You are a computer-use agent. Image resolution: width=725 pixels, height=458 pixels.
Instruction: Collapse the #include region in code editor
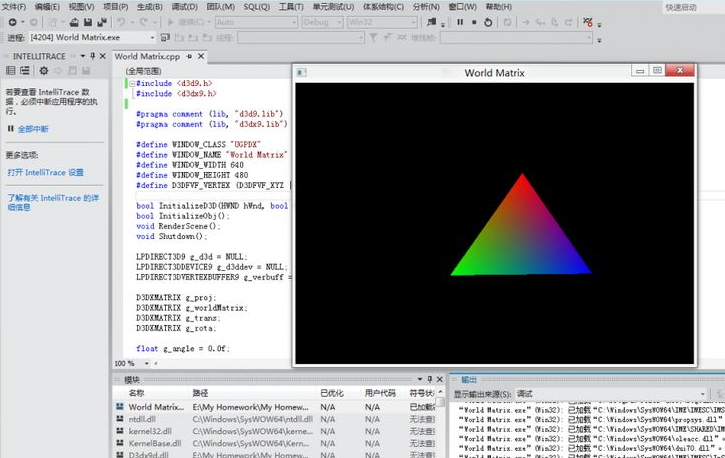131,84
